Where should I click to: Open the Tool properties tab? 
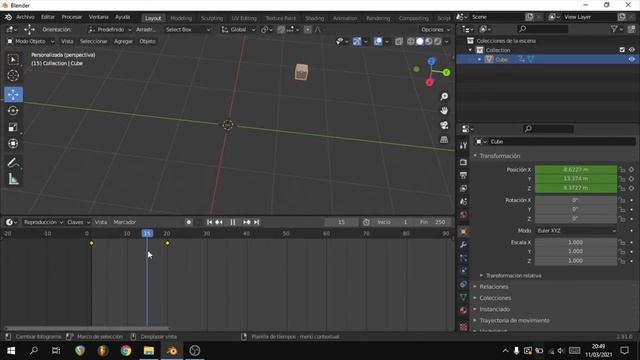463,146
